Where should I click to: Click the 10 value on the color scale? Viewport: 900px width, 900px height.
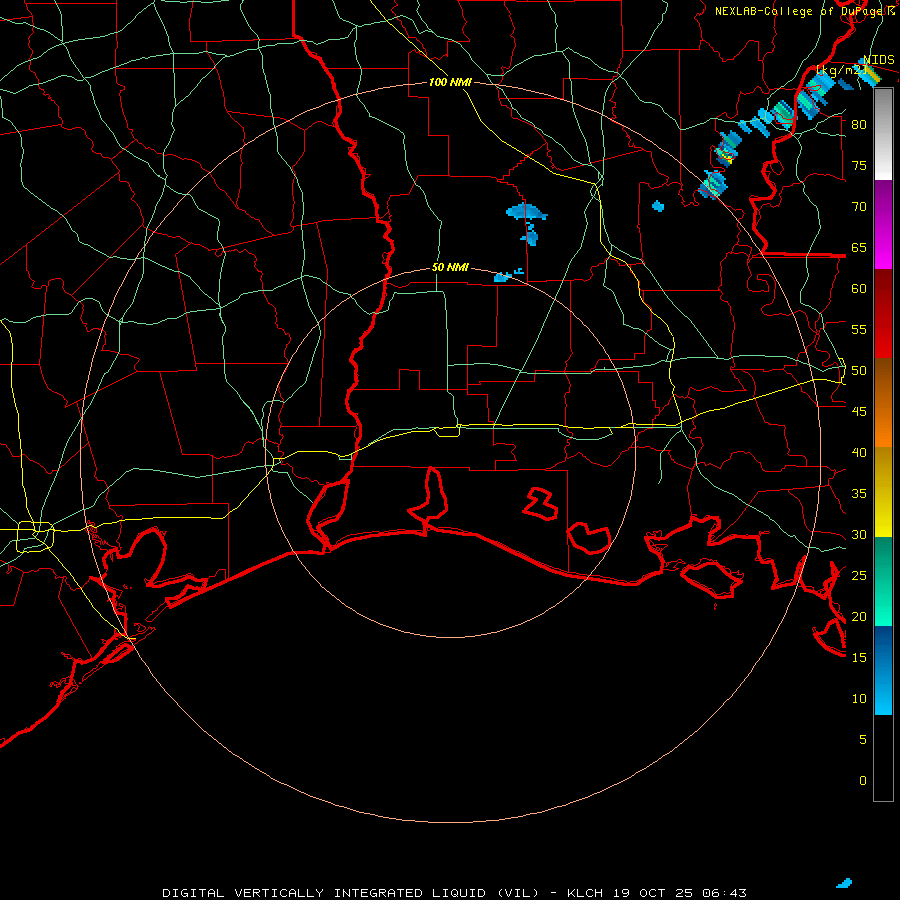859,699
